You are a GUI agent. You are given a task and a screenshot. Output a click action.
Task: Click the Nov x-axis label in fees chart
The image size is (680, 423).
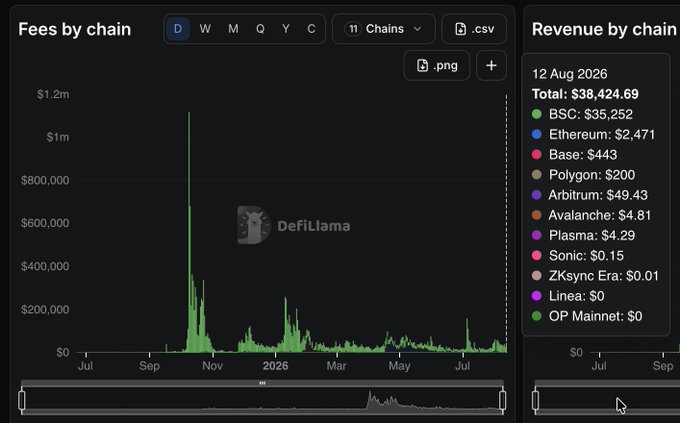[212, 366]
